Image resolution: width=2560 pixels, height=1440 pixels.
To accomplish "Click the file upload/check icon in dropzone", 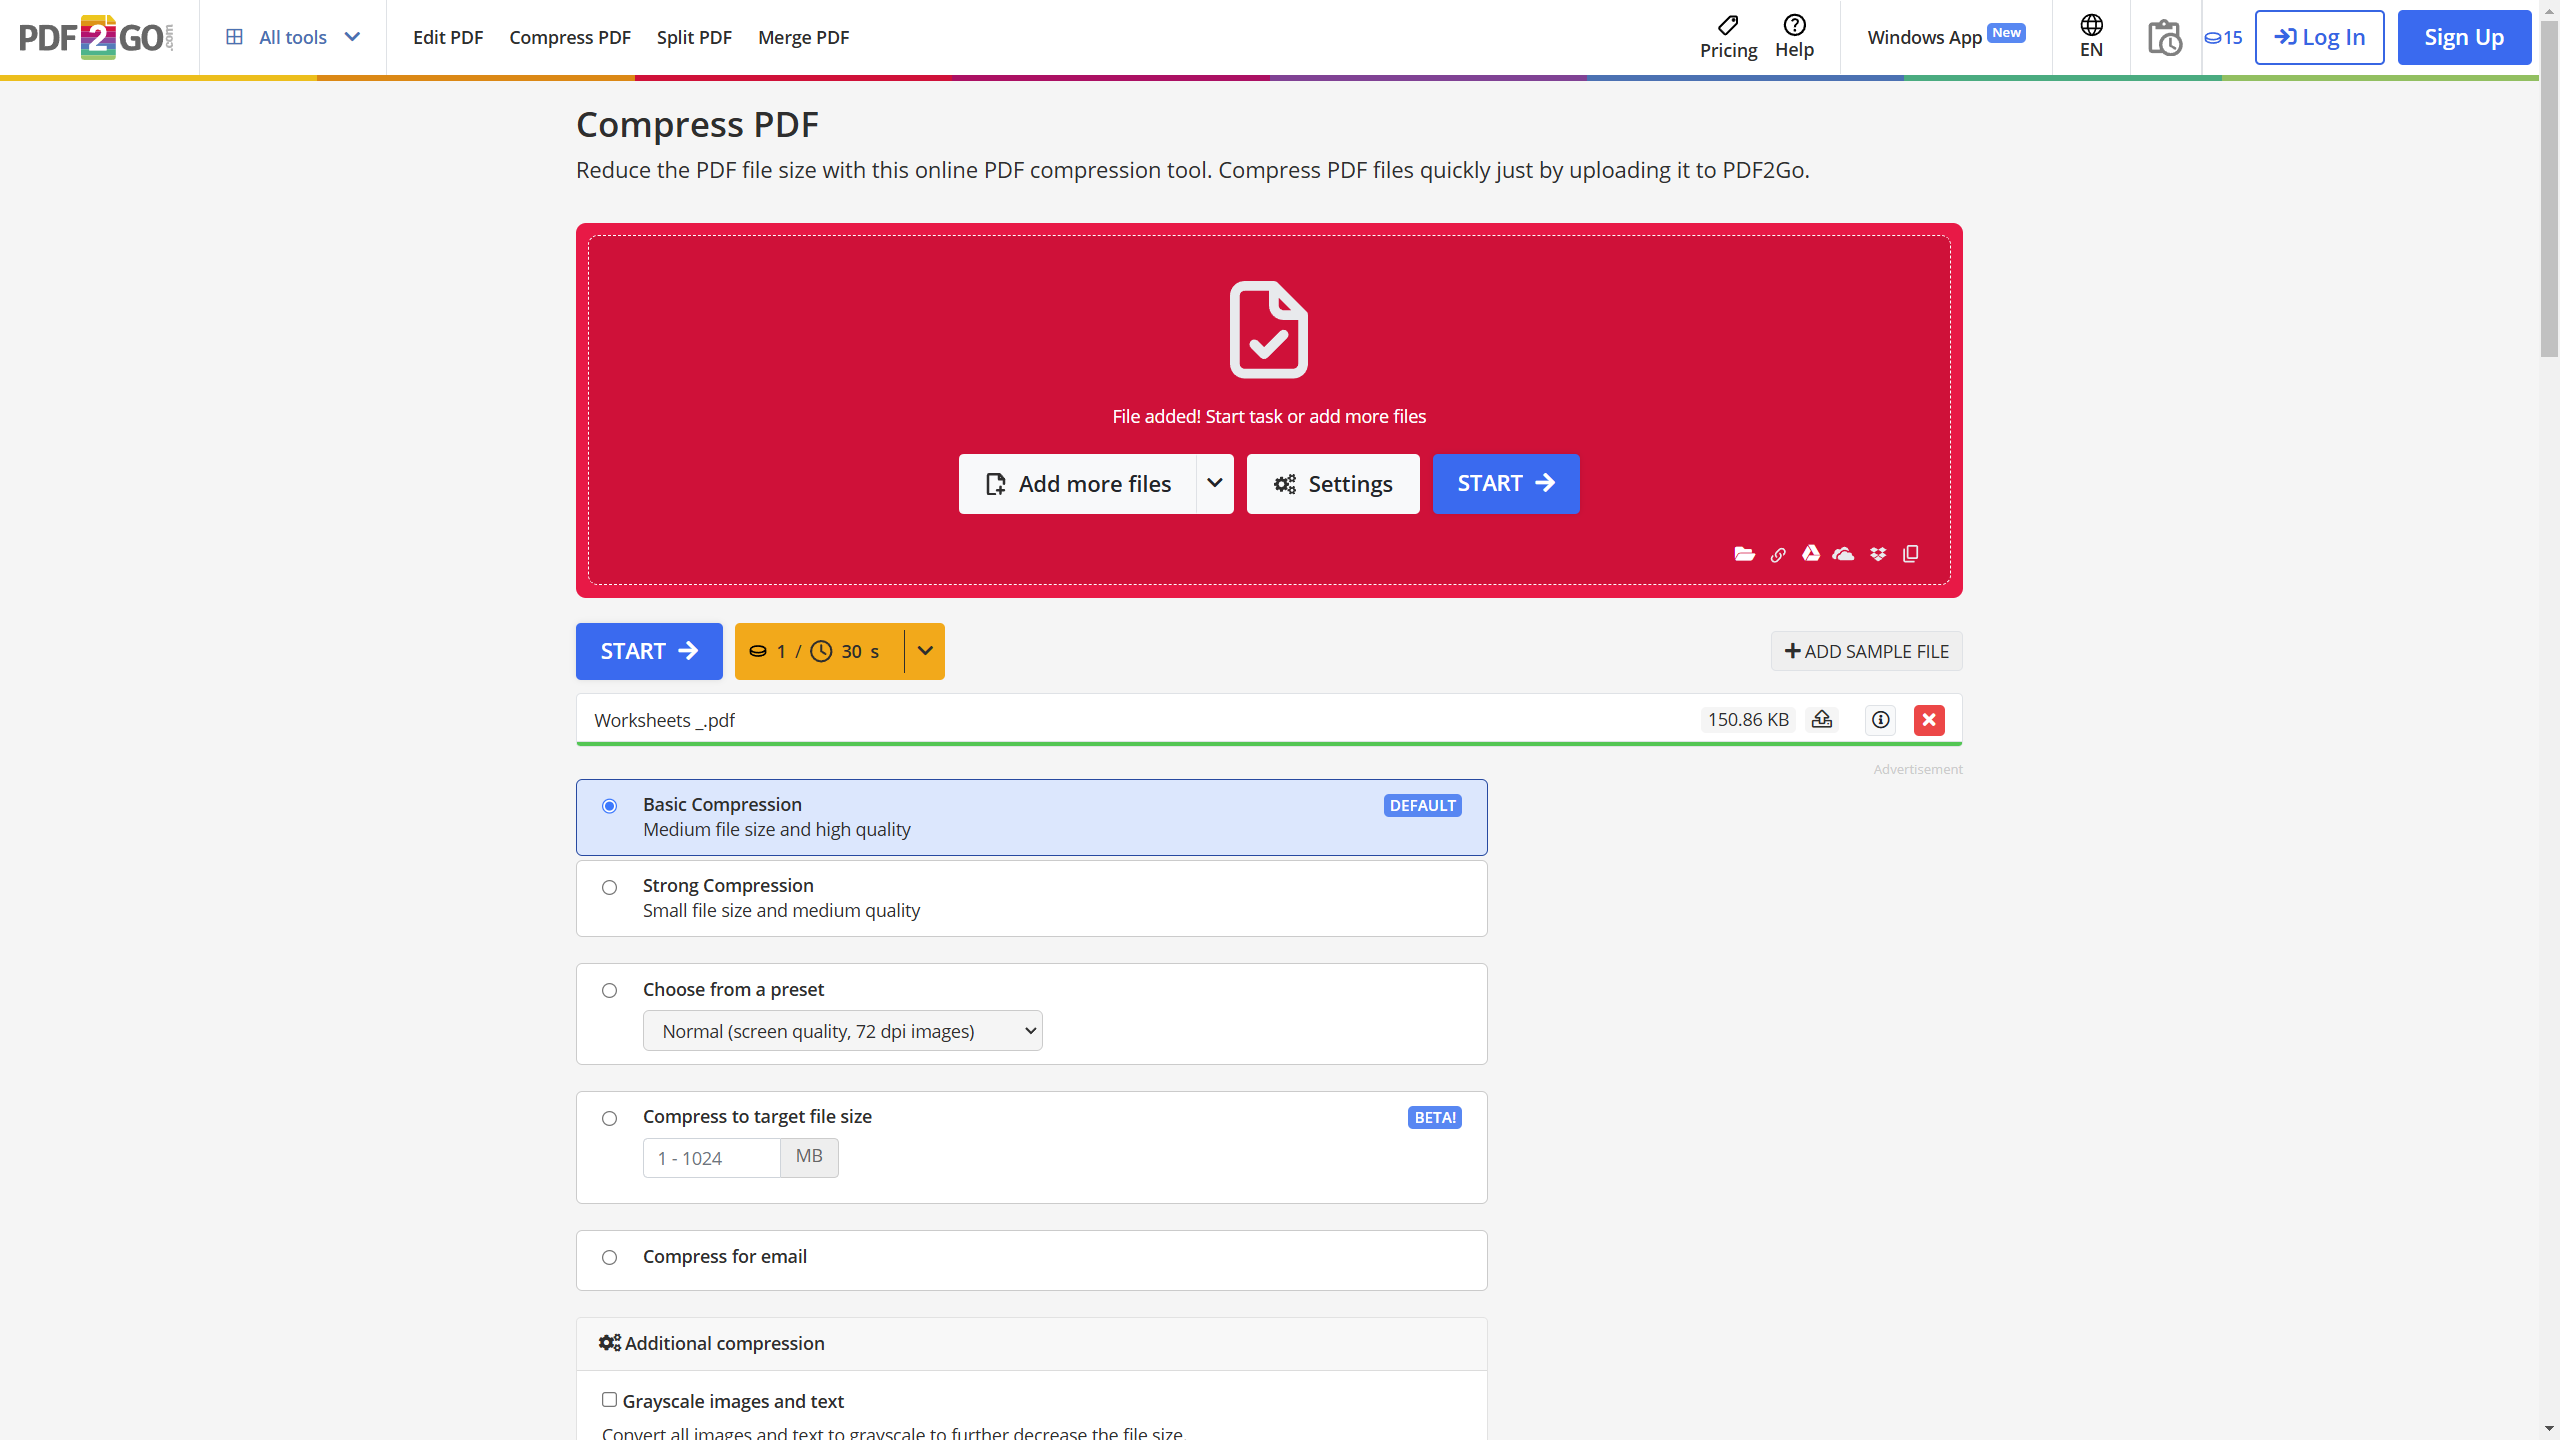I will point(1269,329).
